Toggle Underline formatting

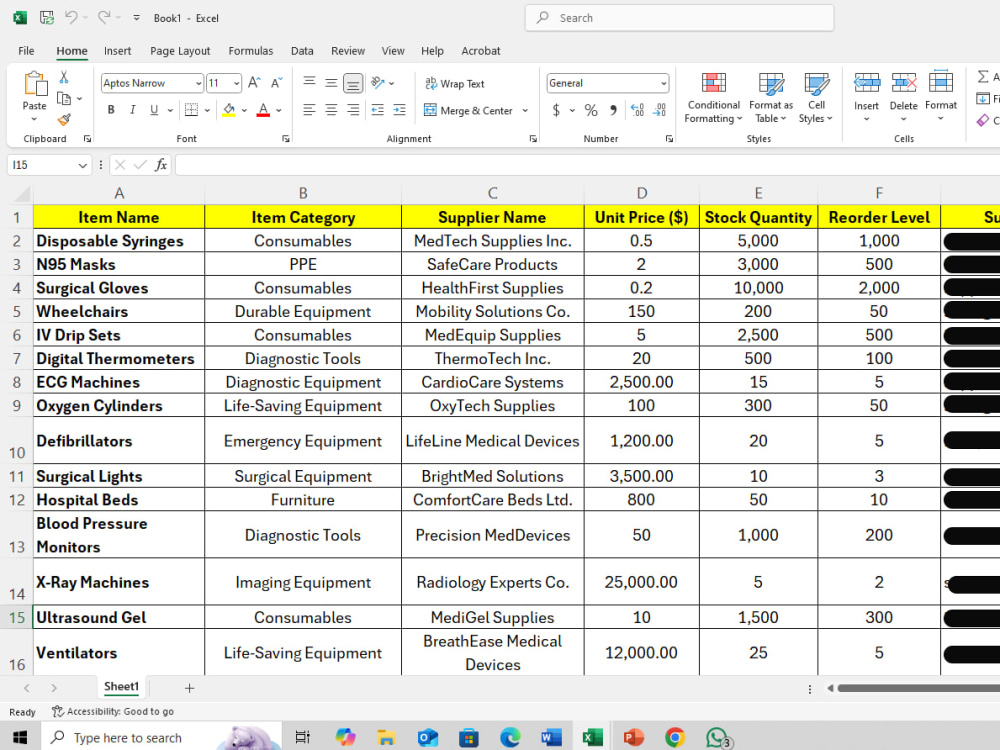click(x=154, y=110)
